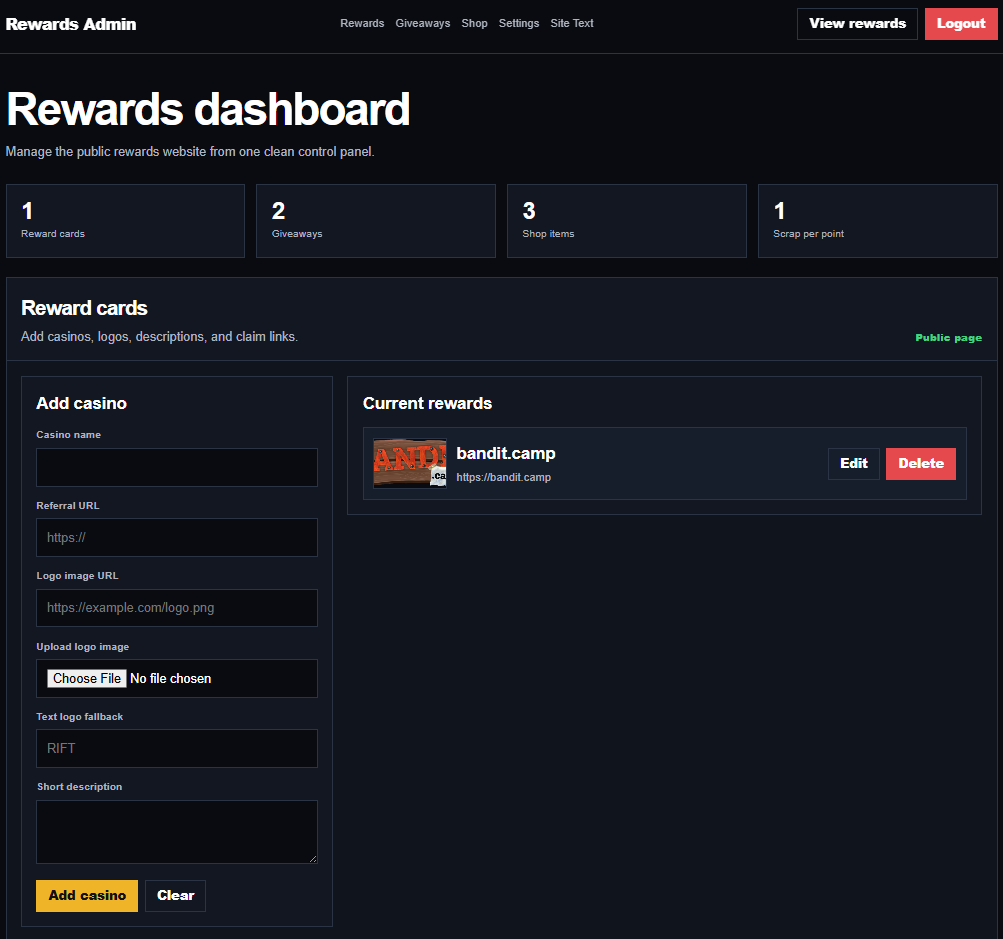Focus the Text logo fallback field
The width and height of the screenshot is (1003, 939).
point(177,748)
